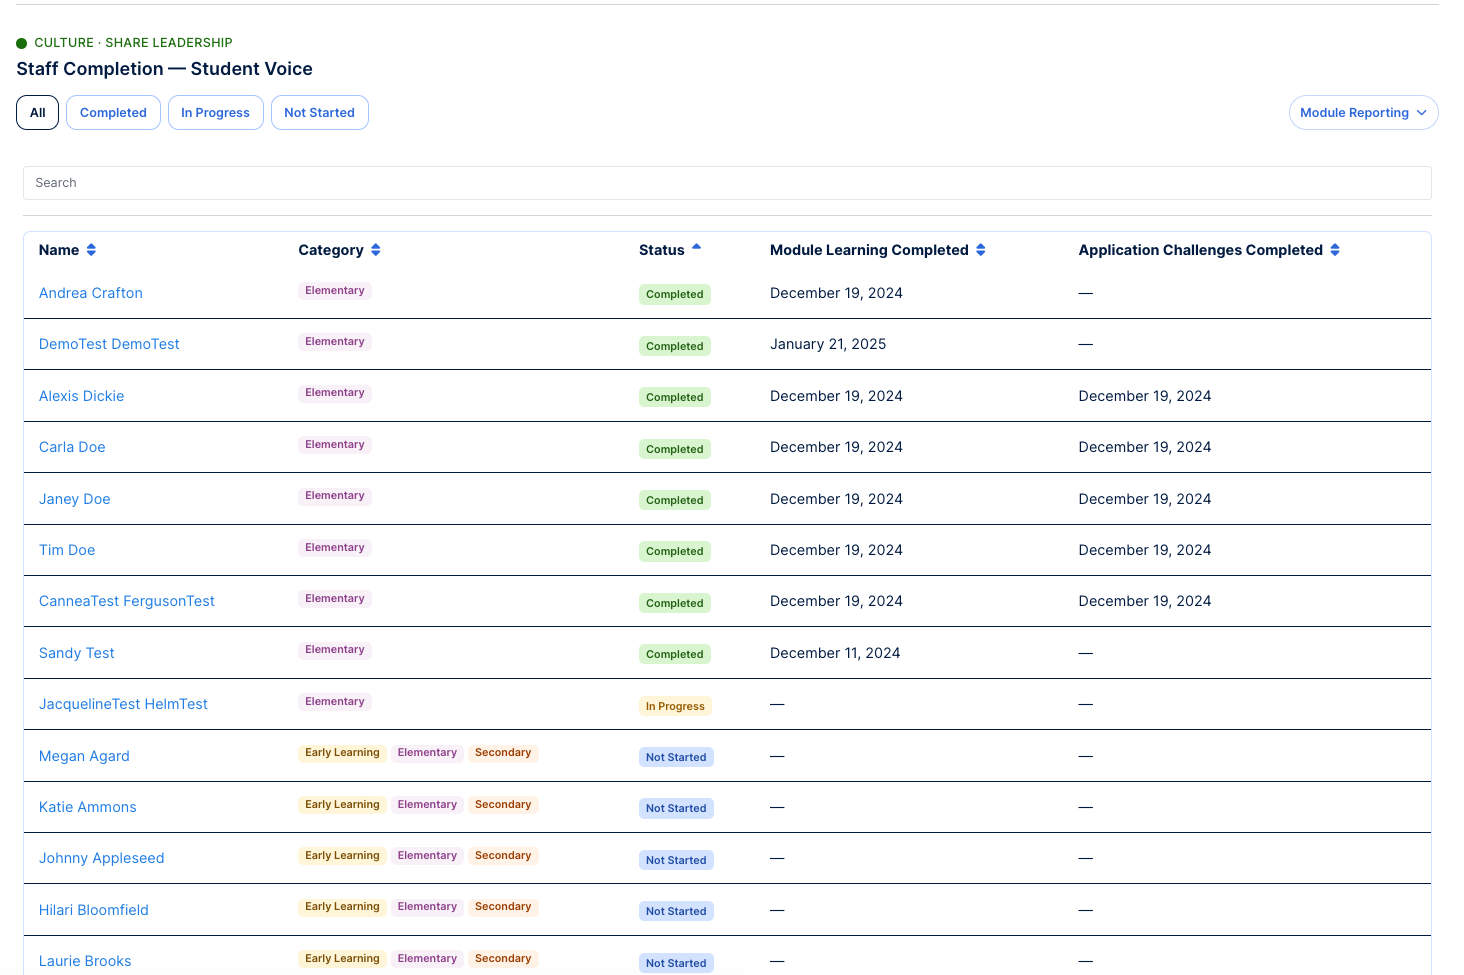The image size is (1464, 975).
Task: Click Megan Agard's Early Learning tag
Action: tap(342, 753)
